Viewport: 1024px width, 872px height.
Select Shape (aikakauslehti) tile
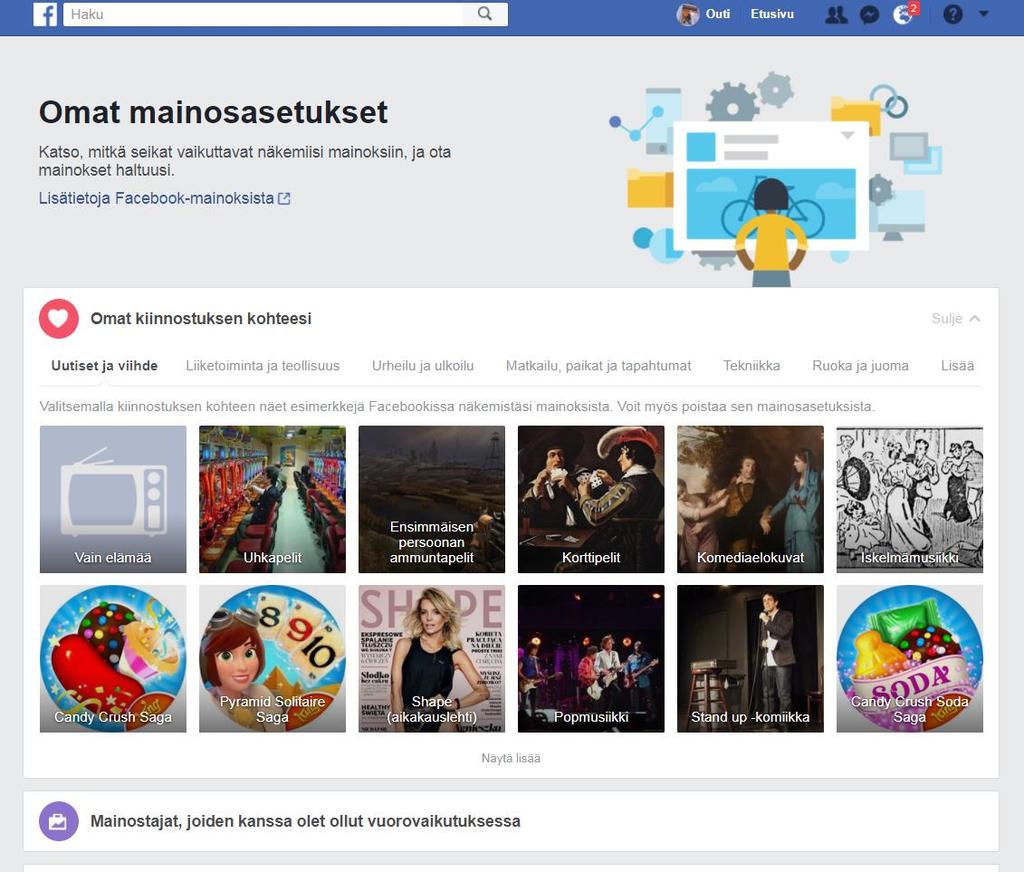tap(432, 658)
